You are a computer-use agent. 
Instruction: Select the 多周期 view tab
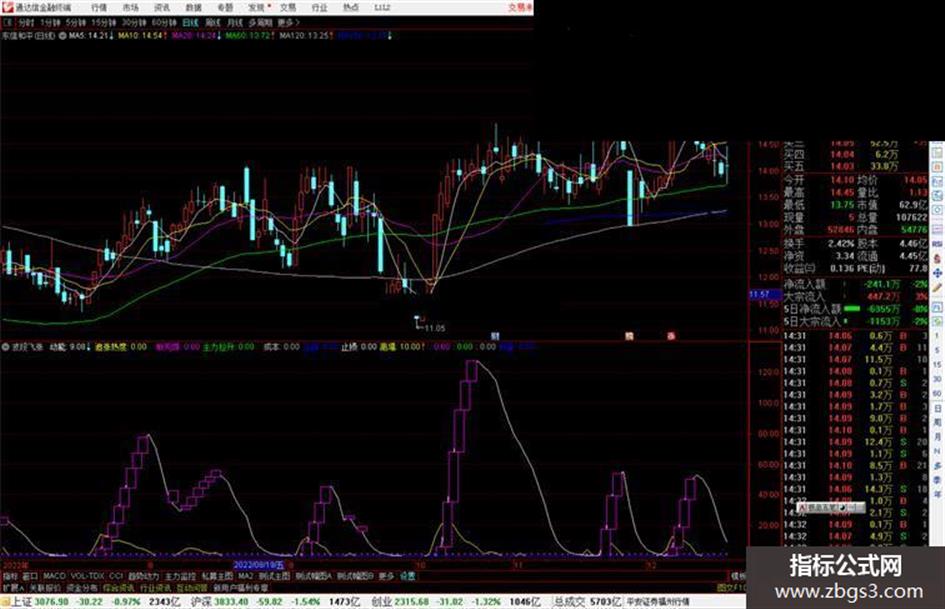(260, 22)
